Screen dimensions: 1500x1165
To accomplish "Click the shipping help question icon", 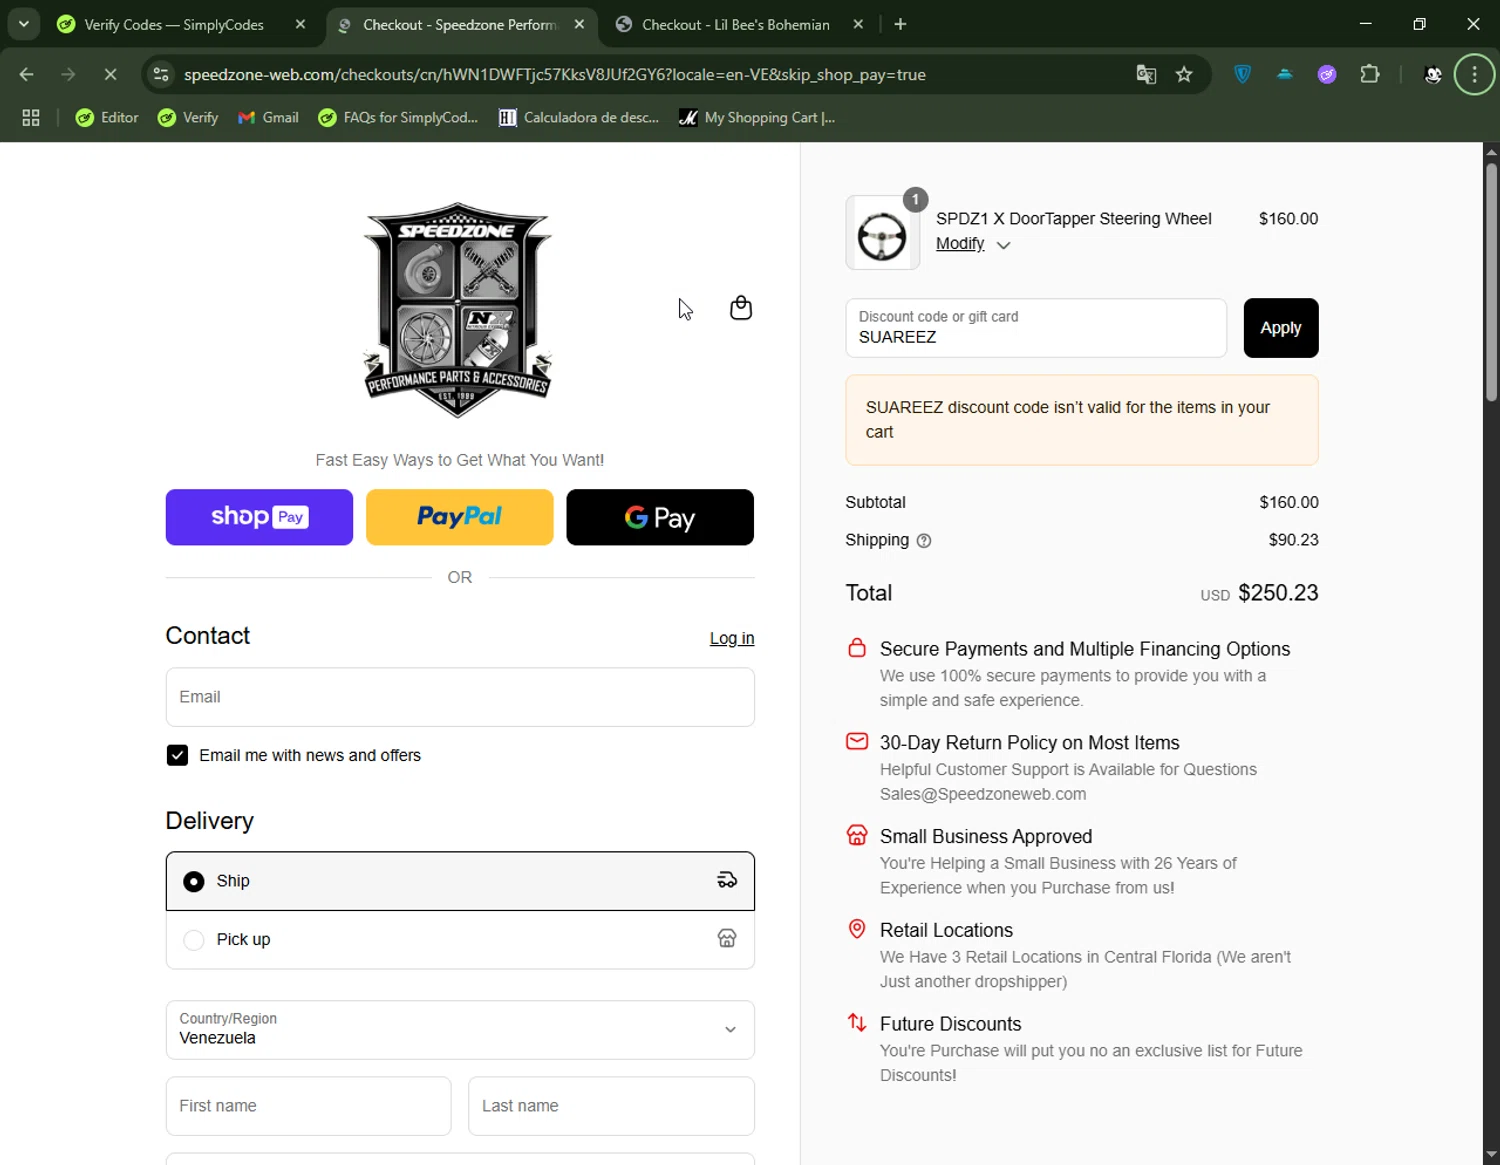I will pos(924,541).
